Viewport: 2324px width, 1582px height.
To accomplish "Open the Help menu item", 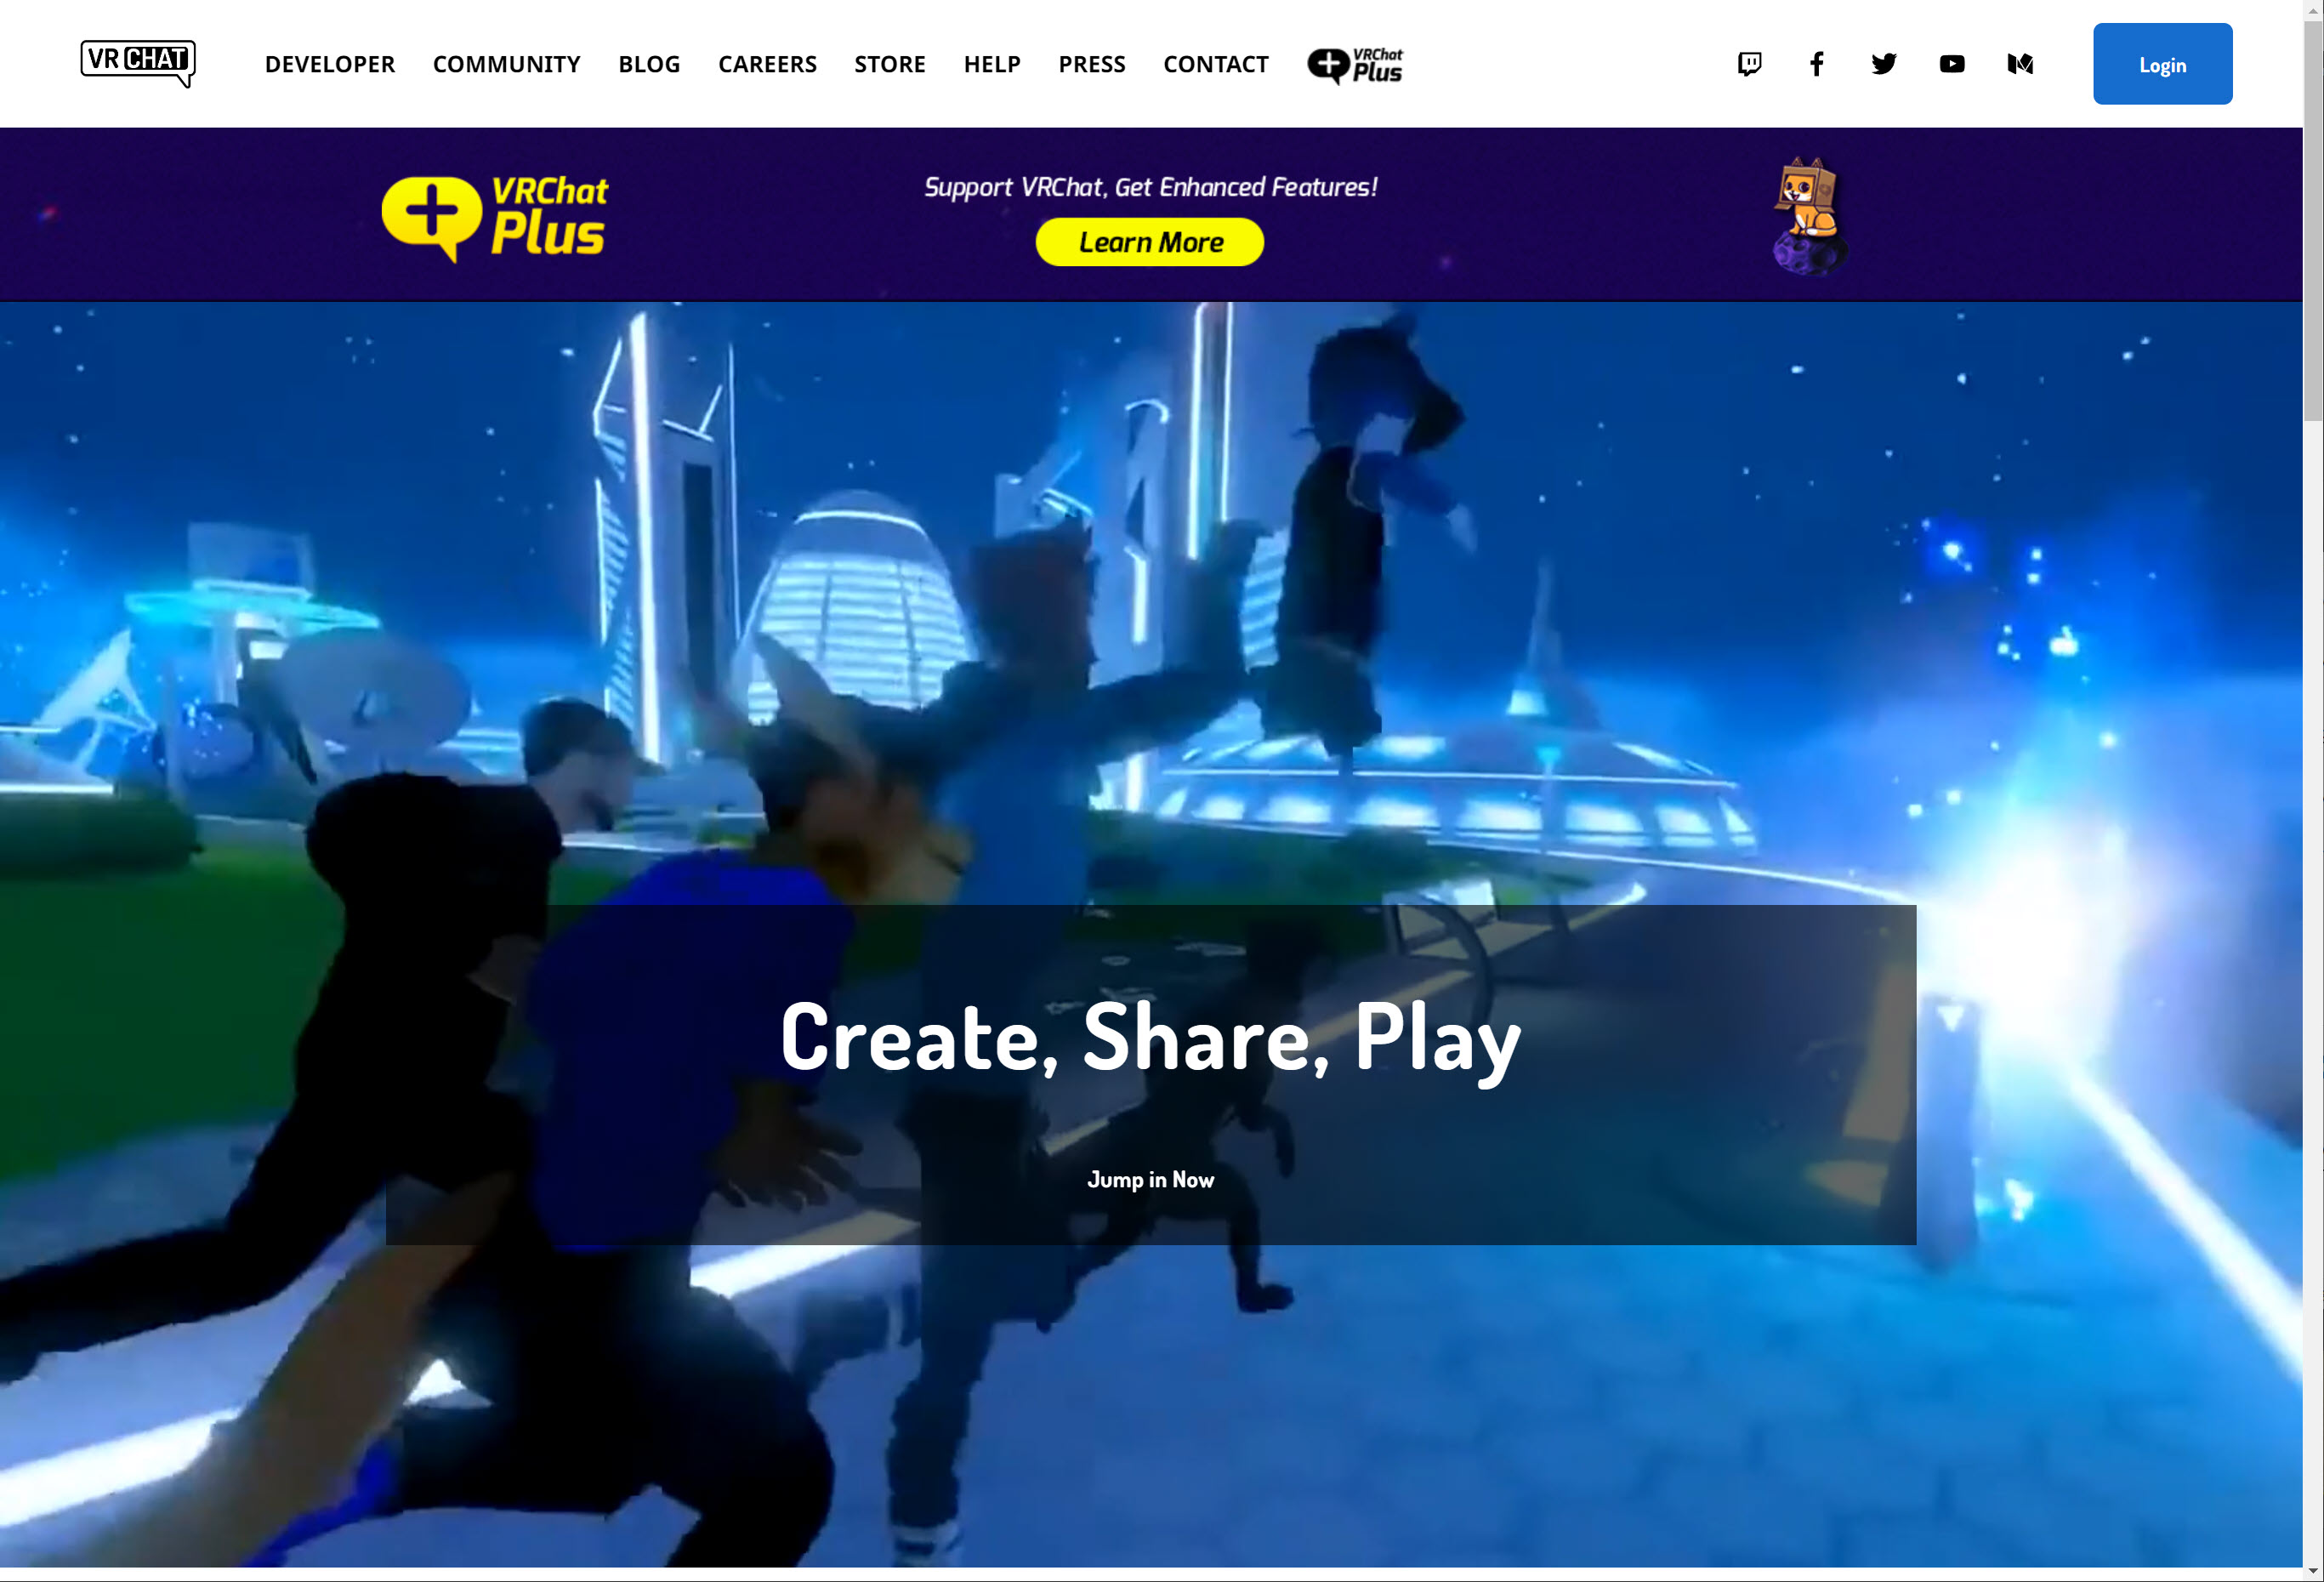I will [991, 65].
